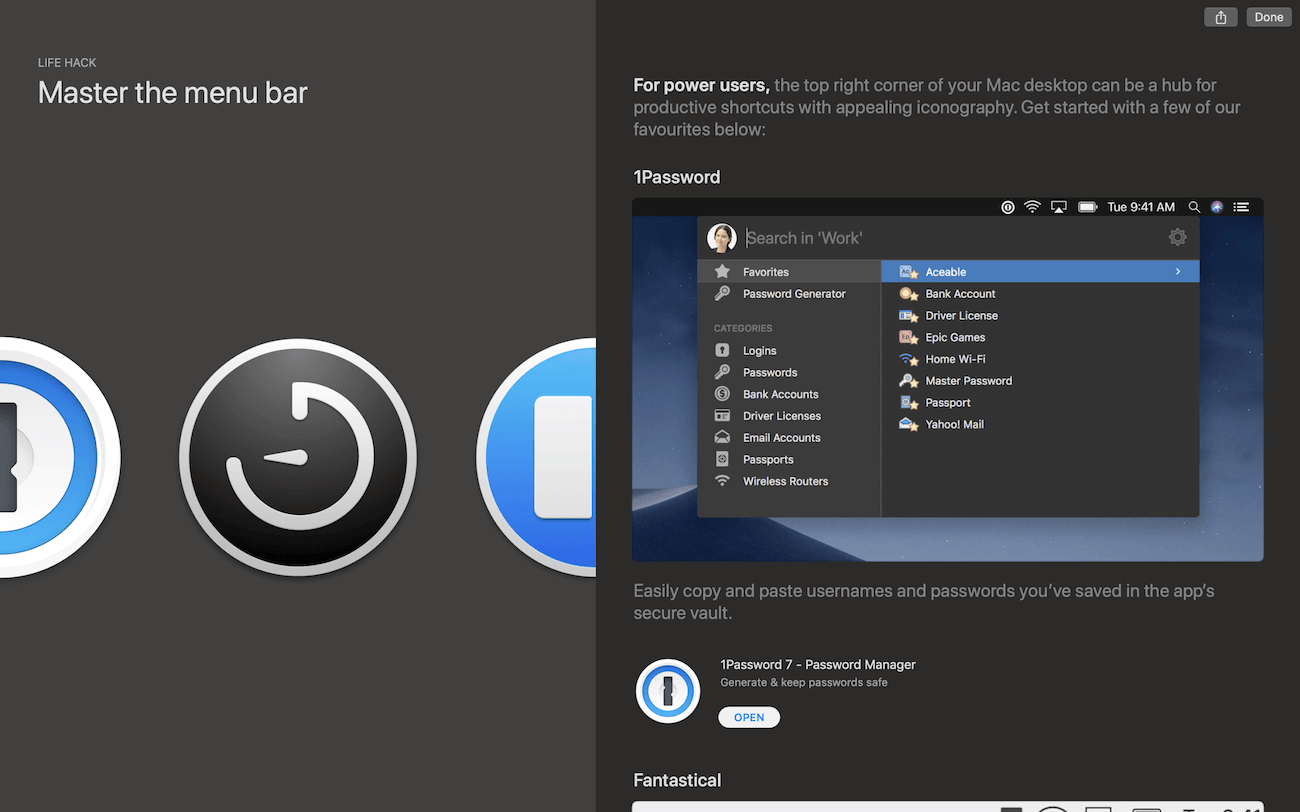1300x812 pixels.
Task: Click the key icon next to Password Generator
Action: click(723, 293)
